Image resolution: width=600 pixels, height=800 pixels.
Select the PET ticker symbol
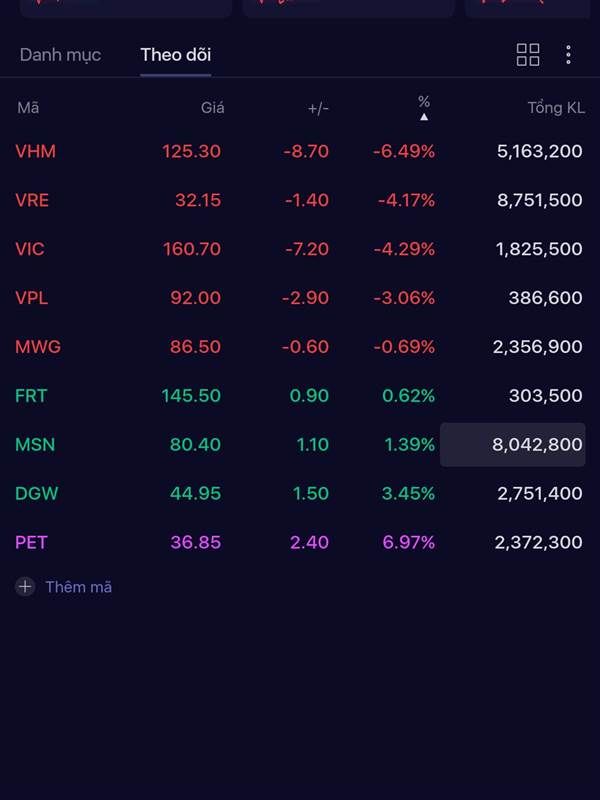point(31,543)
